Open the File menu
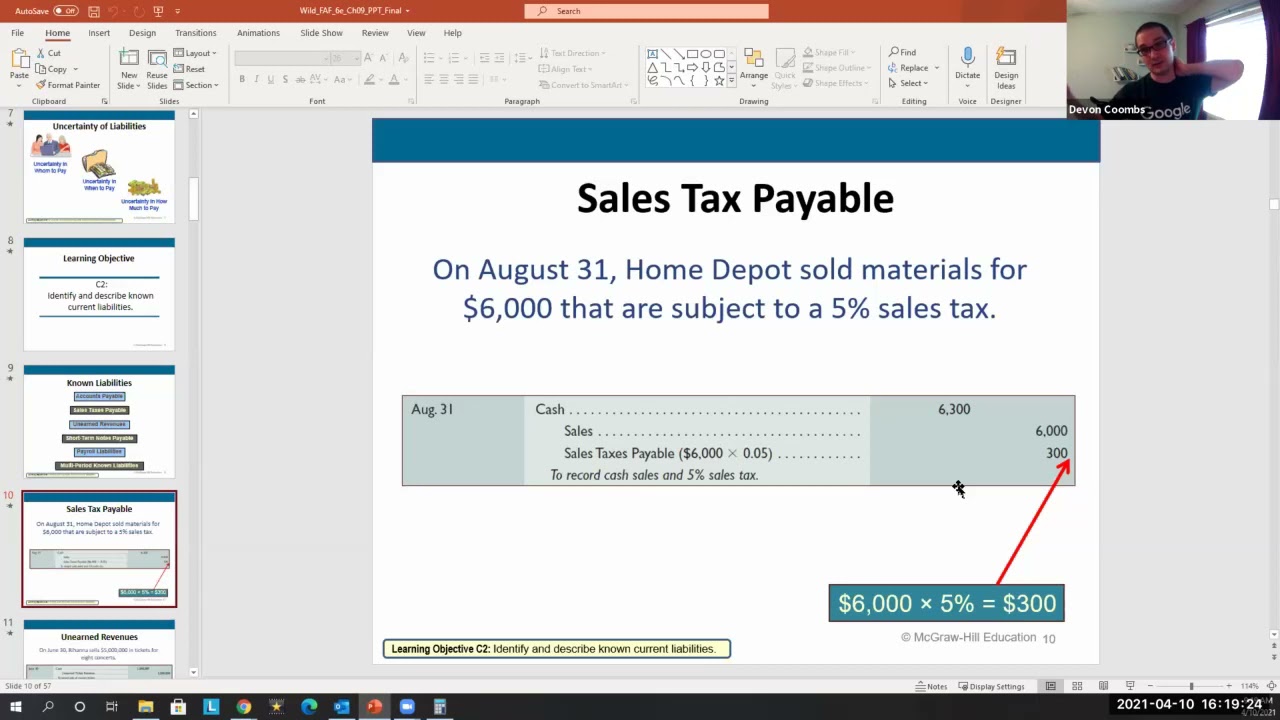 tap(18, 33)
